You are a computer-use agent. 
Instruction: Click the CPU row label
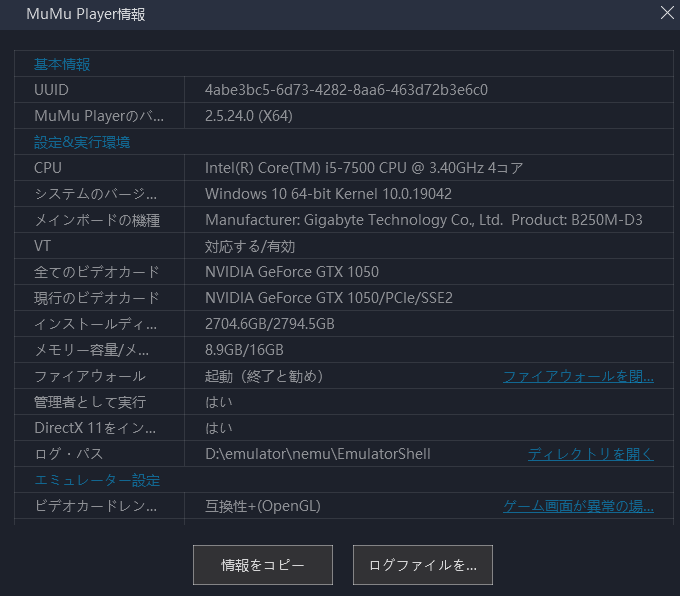point(48,168)
